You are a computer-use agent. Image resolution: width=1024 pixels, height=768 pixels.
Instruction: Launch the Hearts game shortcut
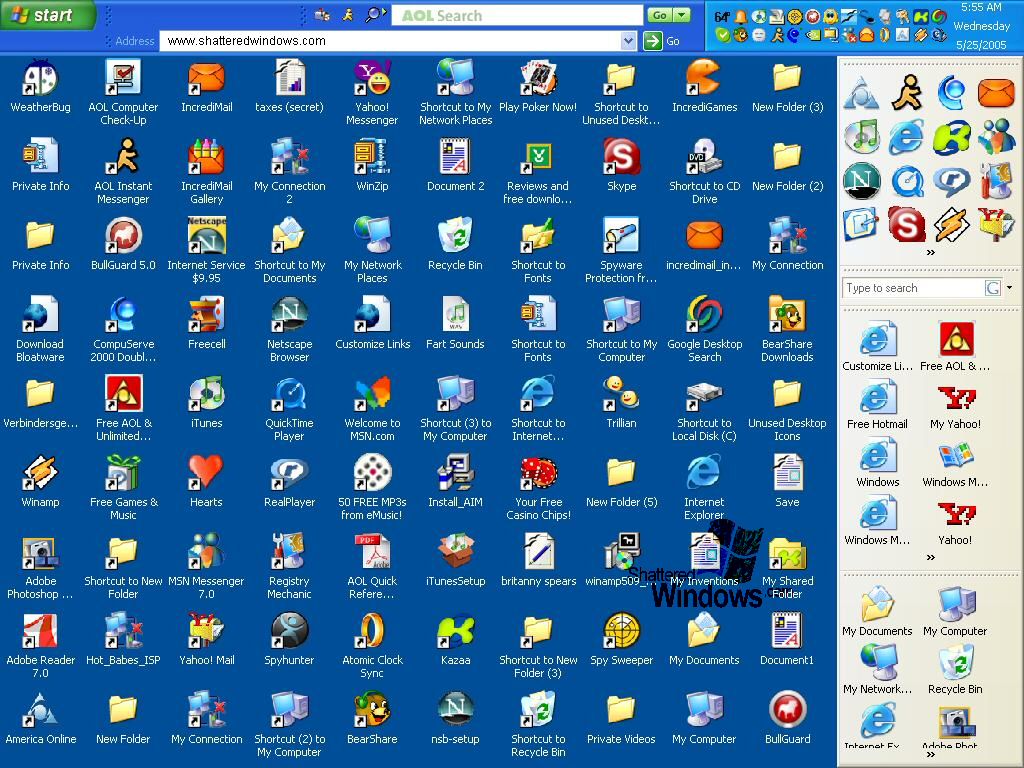click(206, 481)
